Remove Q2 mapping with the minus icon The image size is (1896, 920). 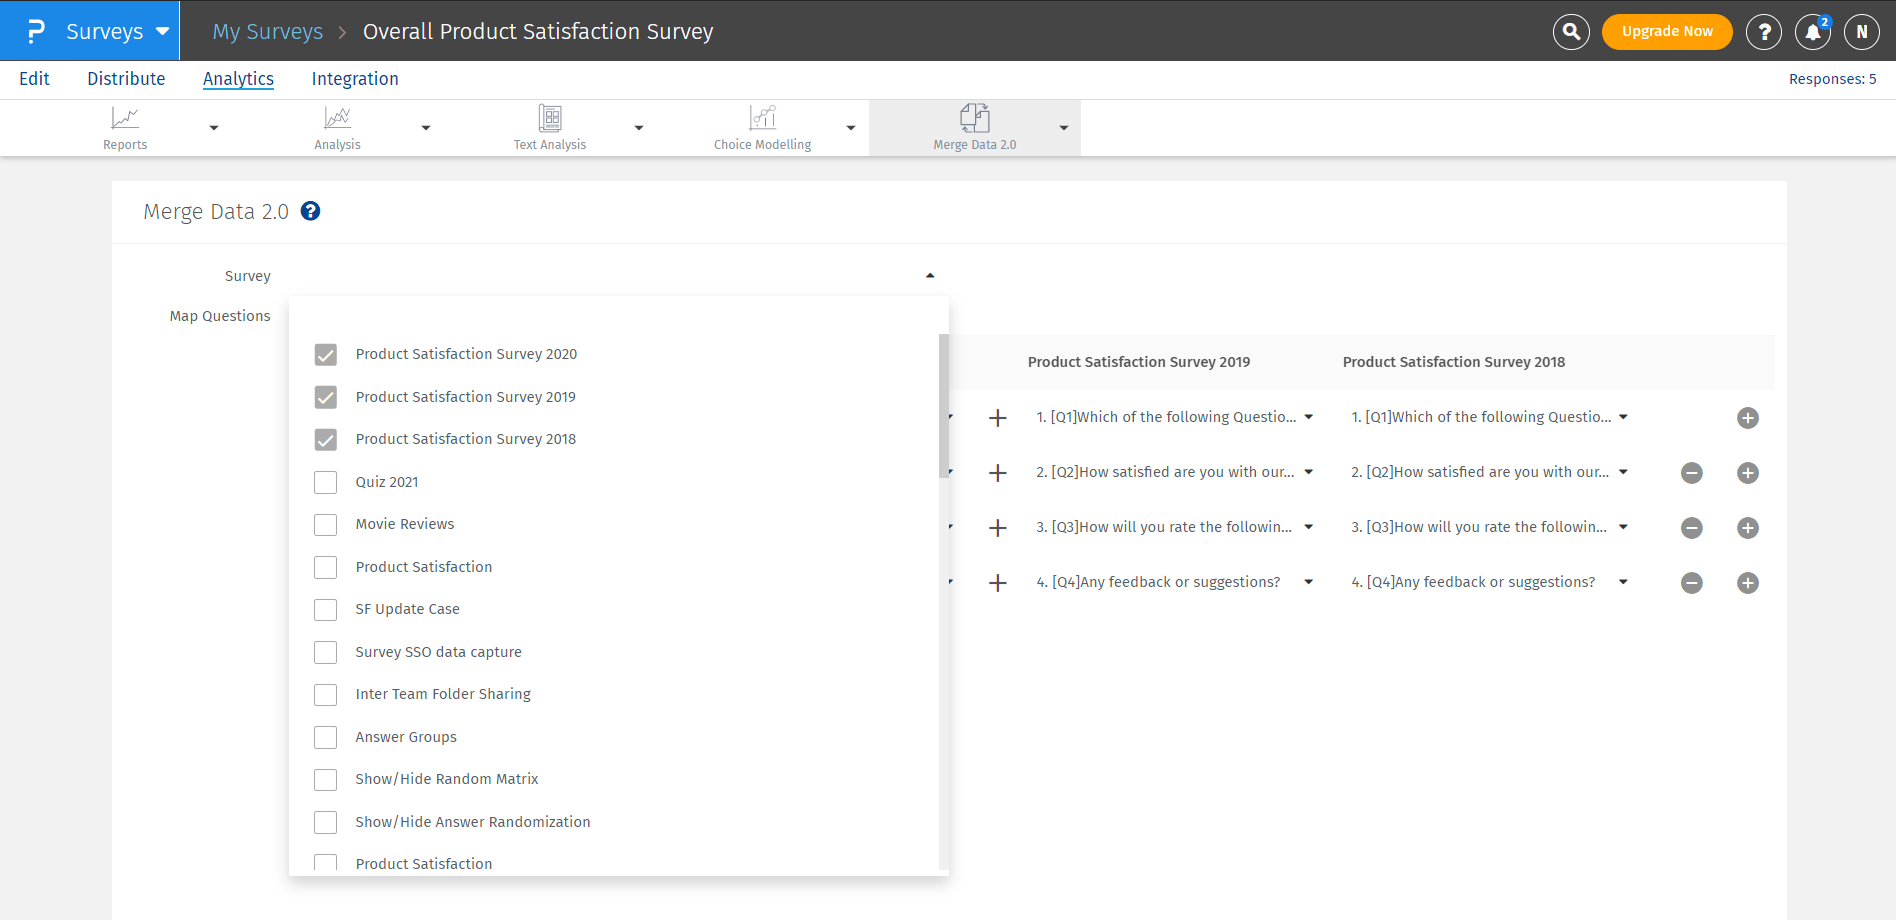pos(1692,473)
